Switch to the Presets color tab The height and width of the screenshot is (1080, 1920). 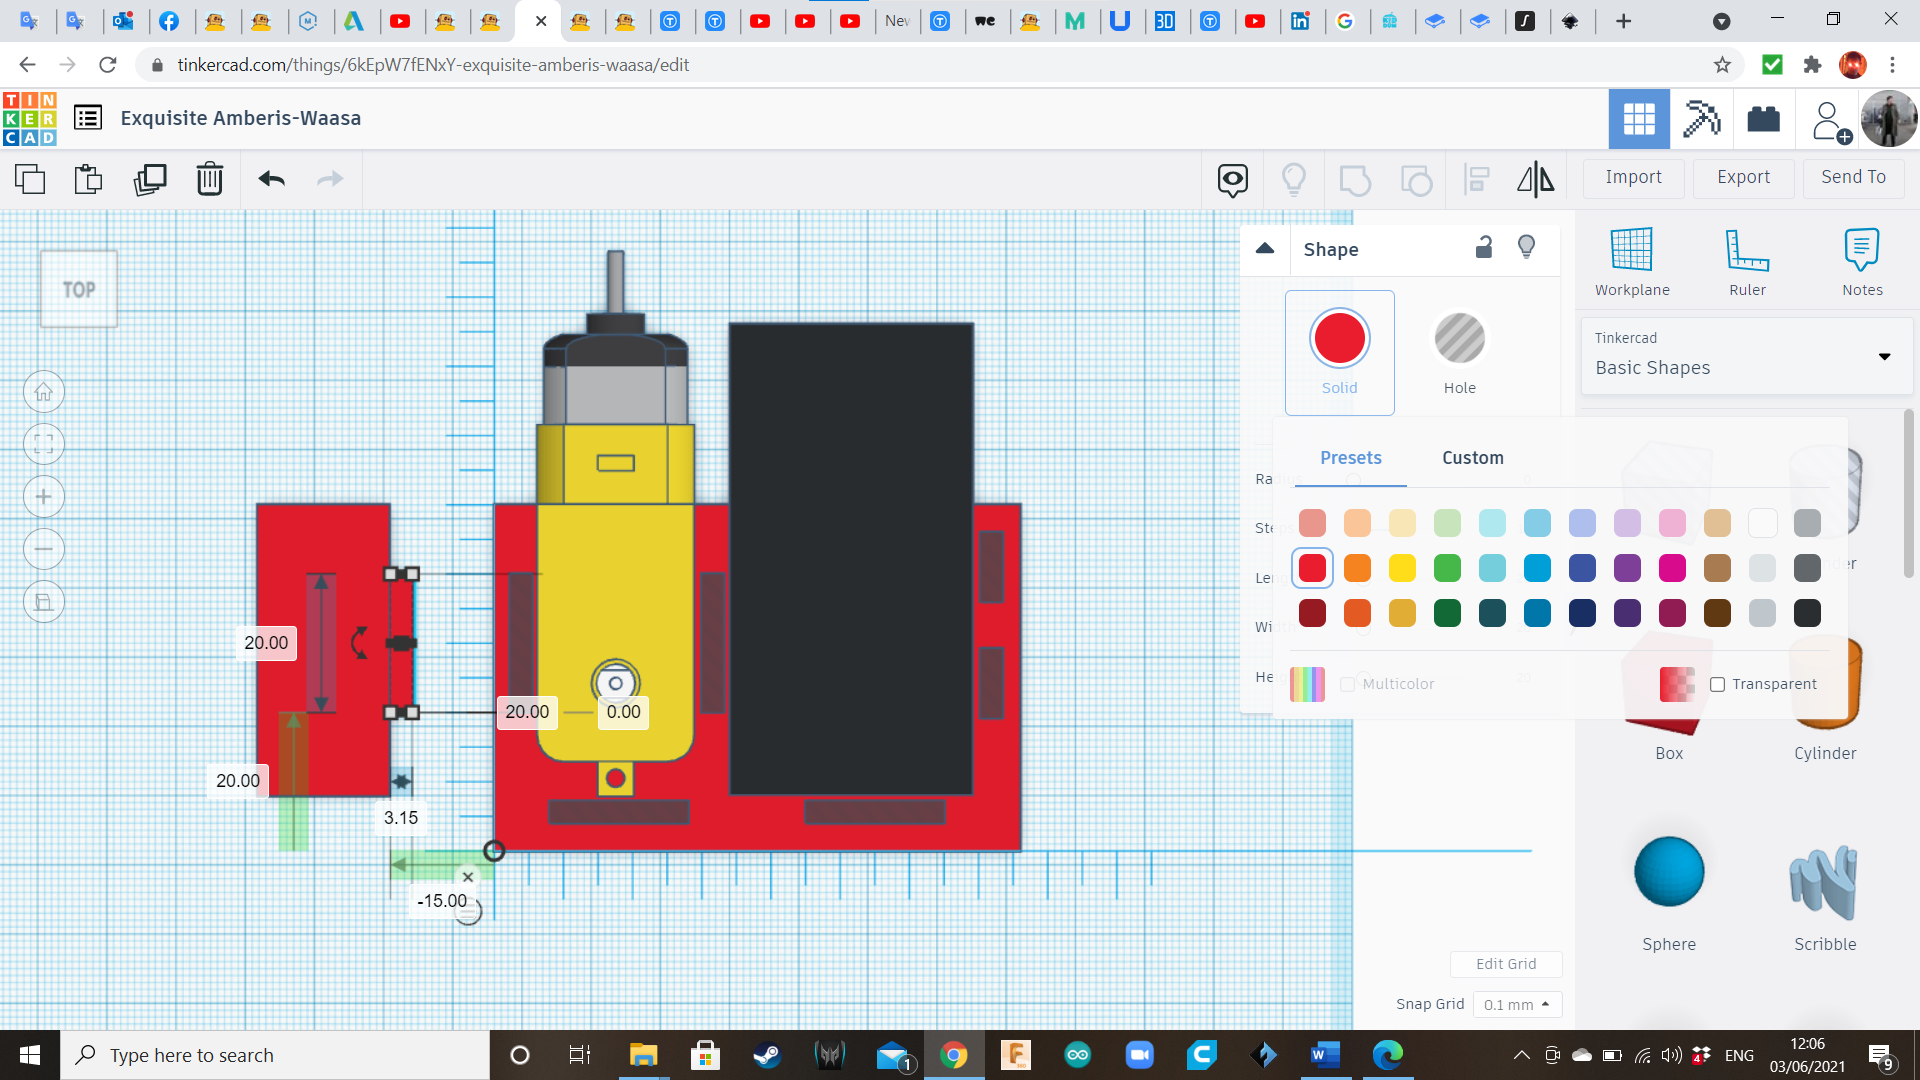point(1350,458)
